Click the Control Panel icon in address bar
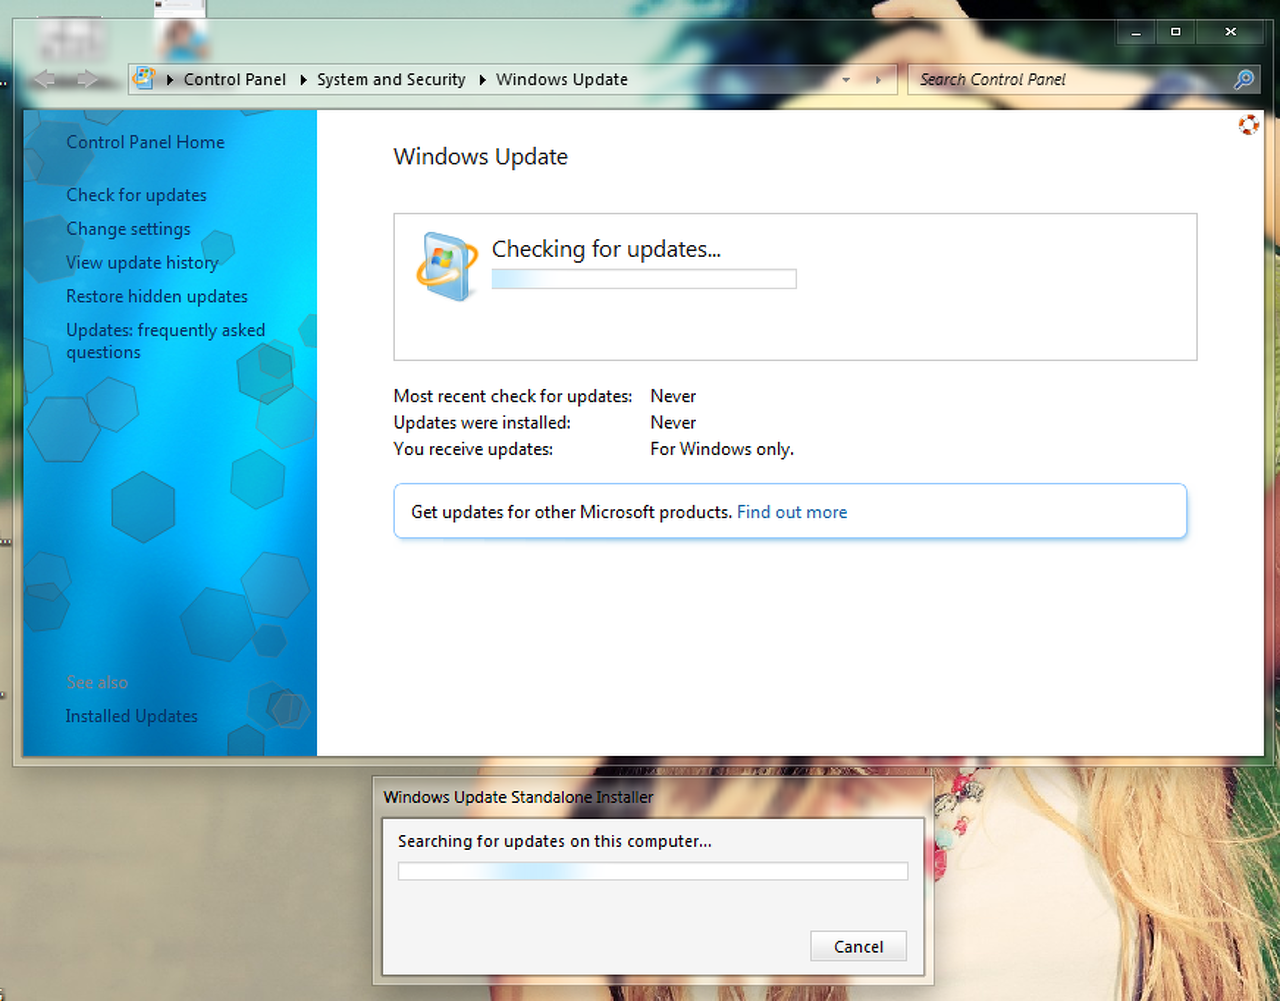Viewport: 1280px width, 1001px height. click(x=144, y=78)
